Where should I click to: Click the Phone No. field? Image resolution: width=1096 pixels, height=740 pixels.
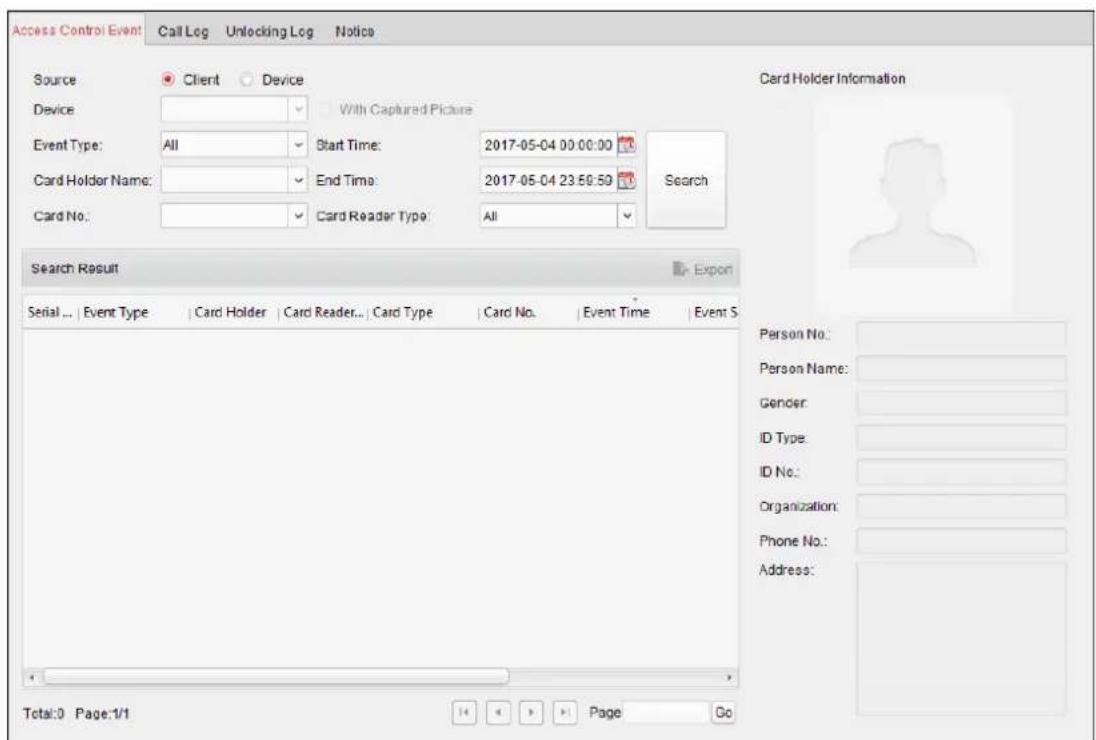(x=961, y=541)
